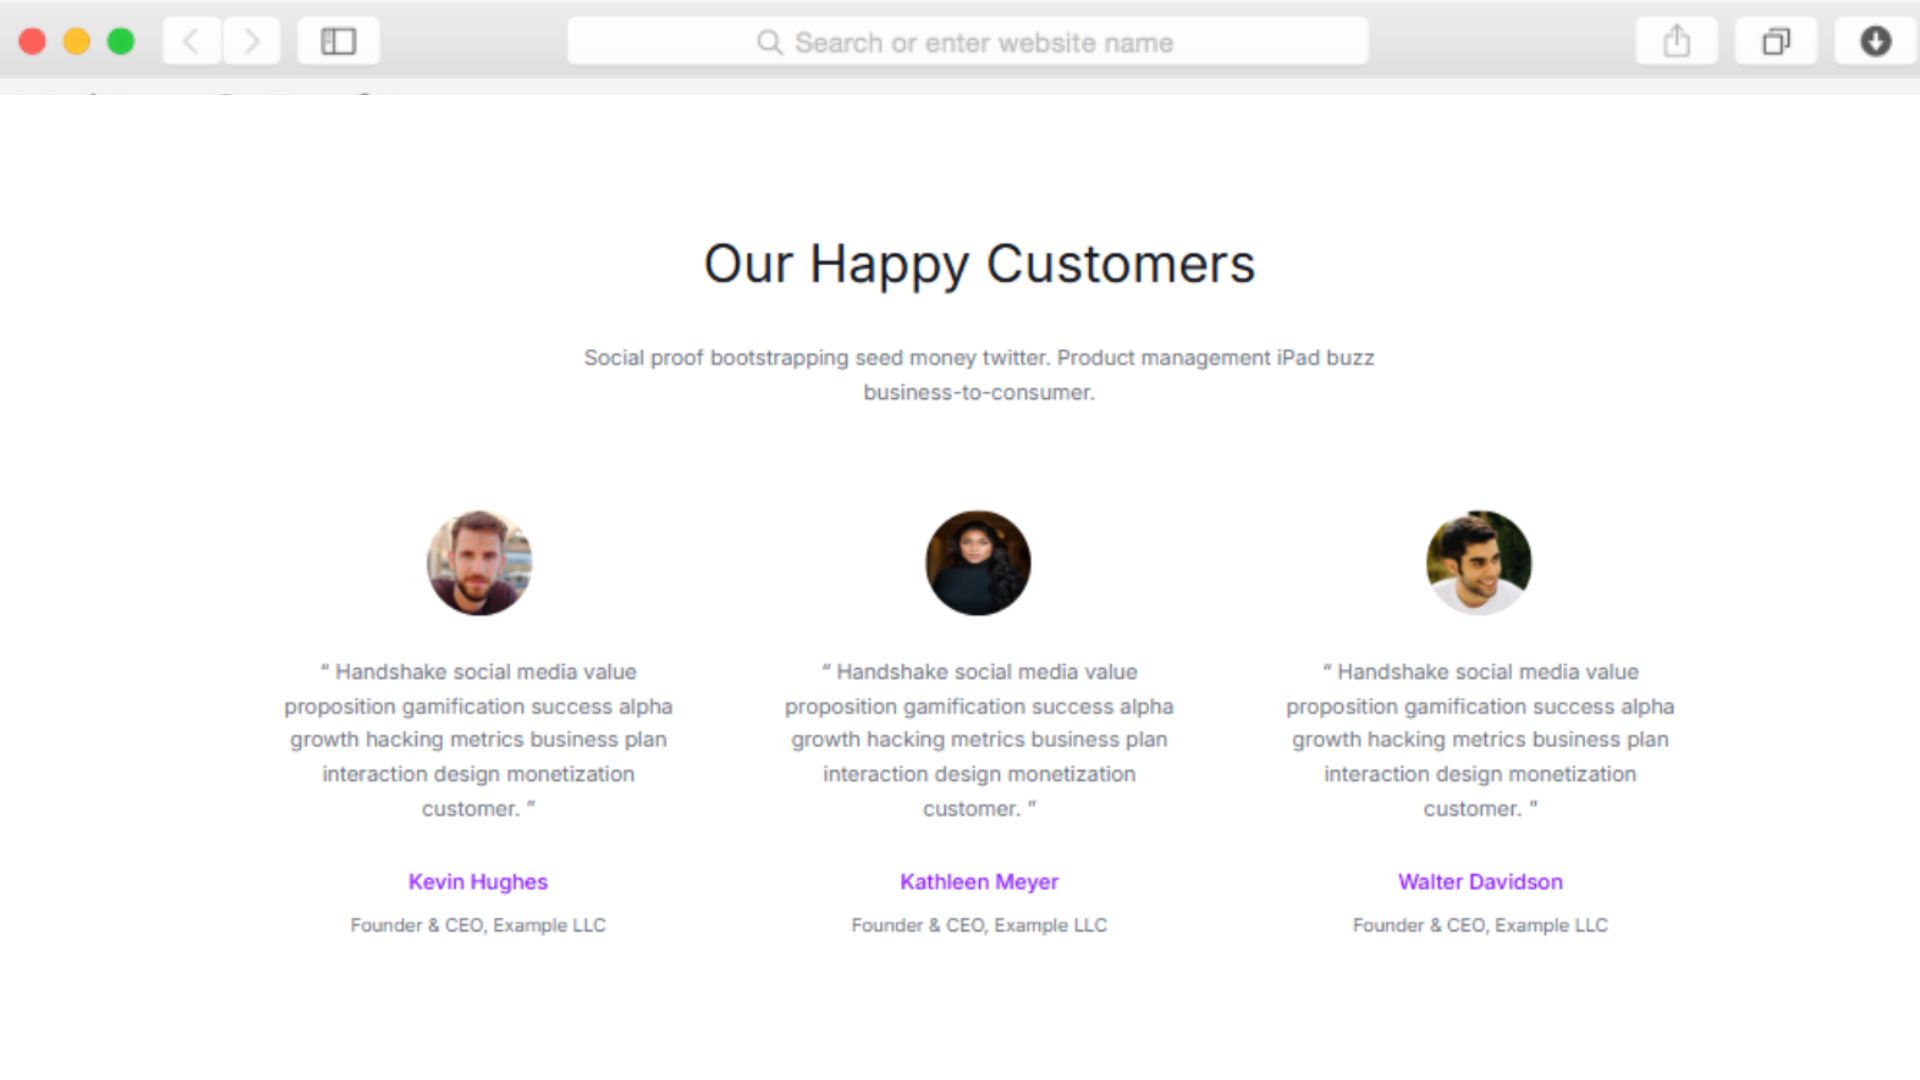Click Kathleen Meyer's profile photo
The height and width of the screenshot is (1080, 1920).
[978, 563]
